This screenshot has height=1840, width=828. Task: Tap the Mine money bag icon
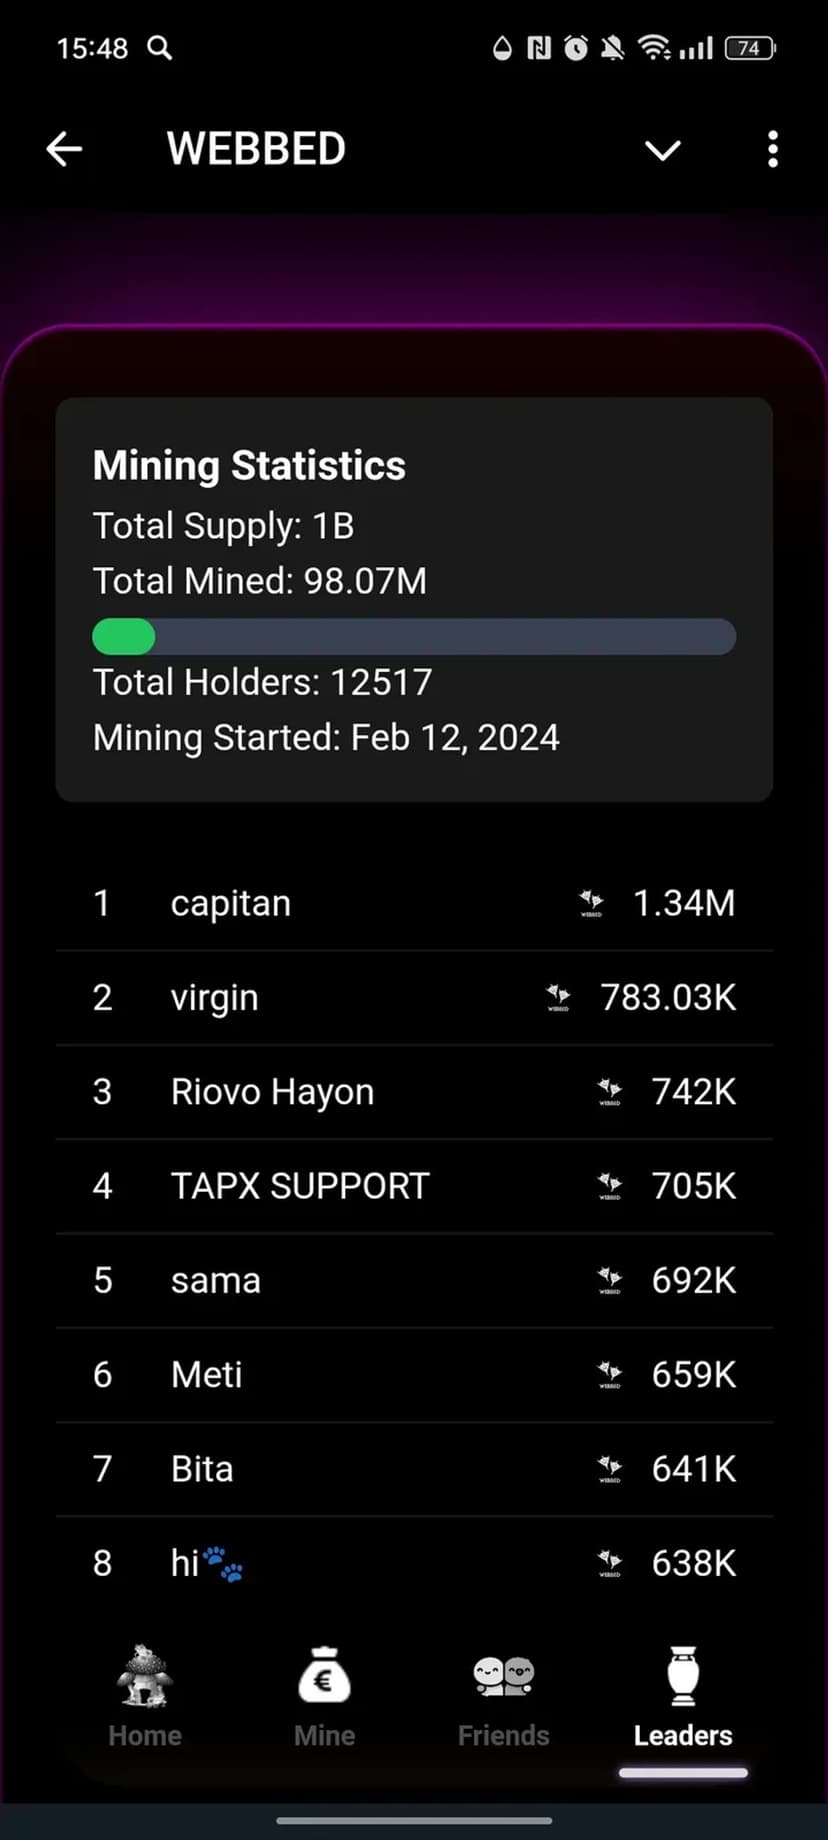(324, 1677)
